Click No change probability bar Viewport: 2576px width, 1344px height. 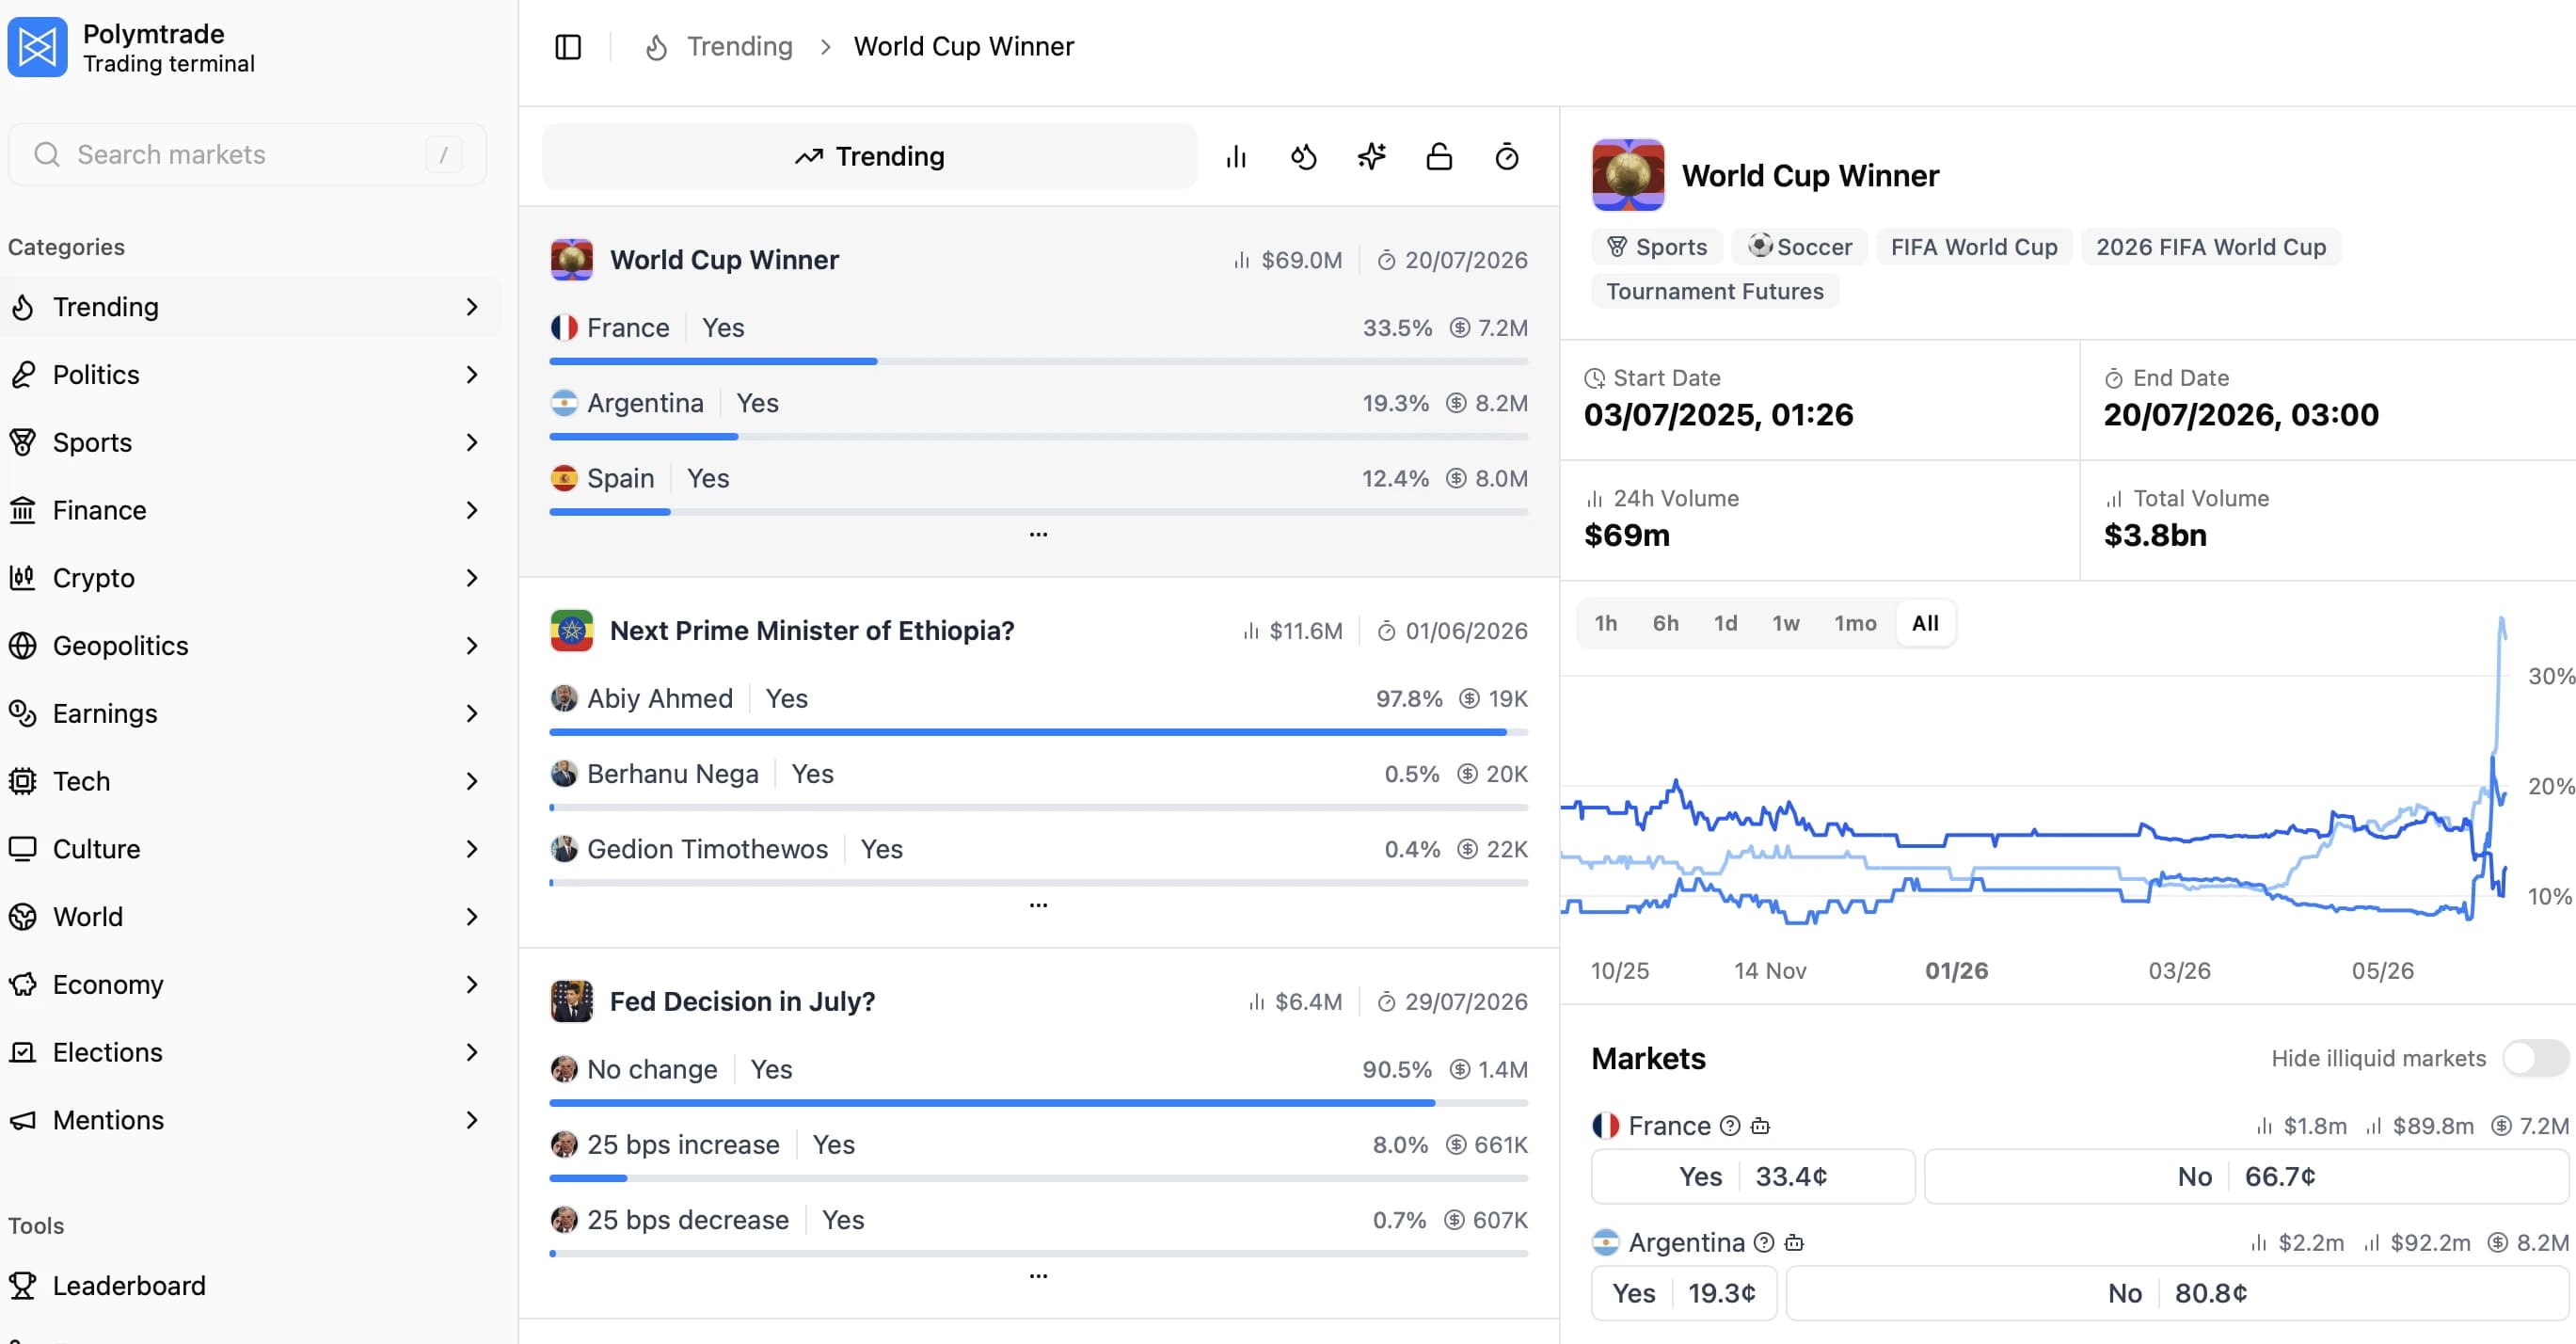[1038, 1103]
